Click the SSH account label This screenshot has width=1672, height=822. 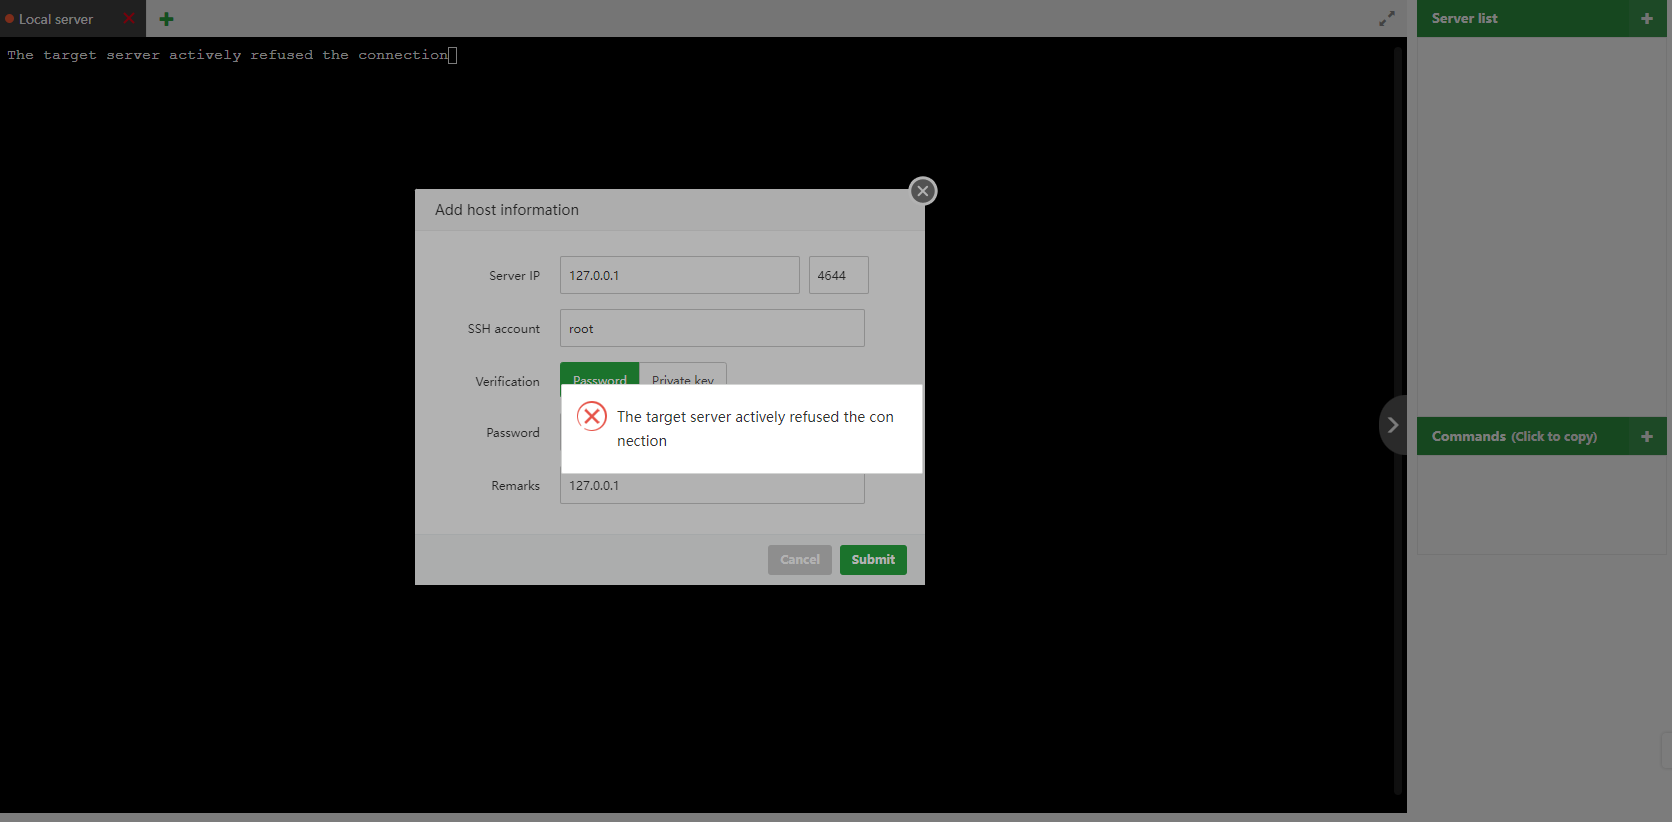tap(503, 328)
